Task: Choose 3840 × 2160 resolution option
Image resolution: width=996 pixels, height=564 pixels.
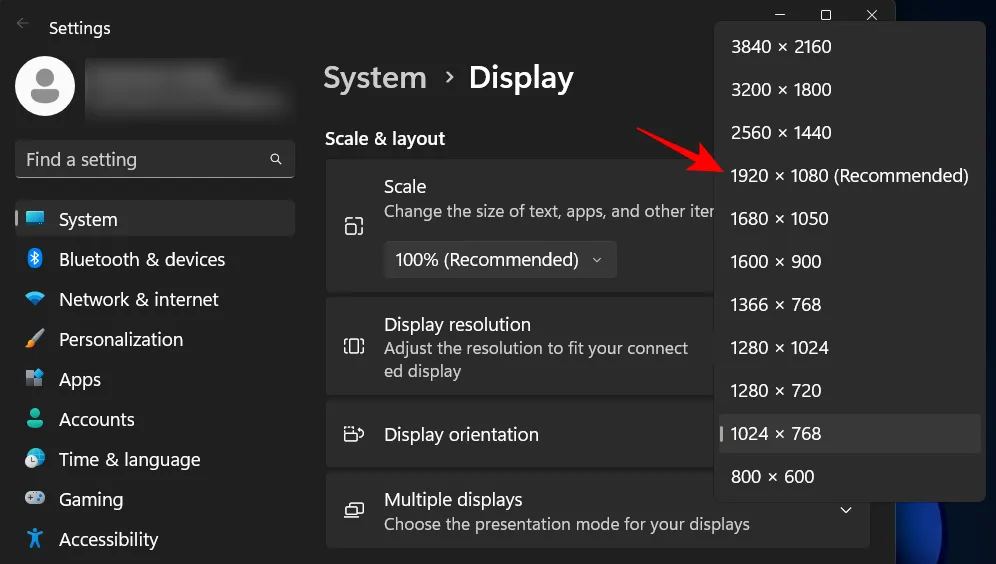Action: (x=781, y=47)
